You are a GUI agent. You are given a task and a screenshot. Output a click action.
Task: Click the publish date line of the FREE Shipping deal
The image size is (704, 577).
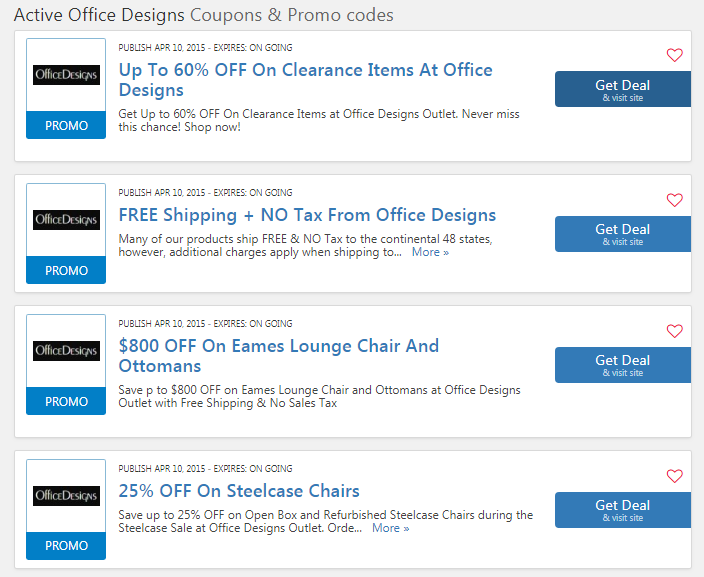(x=205, y=193)
